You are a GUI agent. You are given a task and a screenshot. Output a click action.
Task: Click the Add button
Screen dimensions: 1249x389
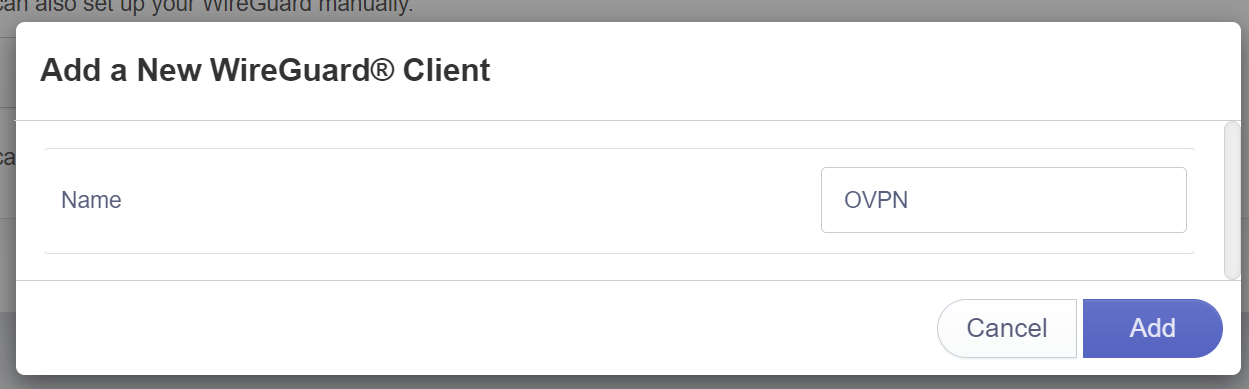(x=1152, y=328)
